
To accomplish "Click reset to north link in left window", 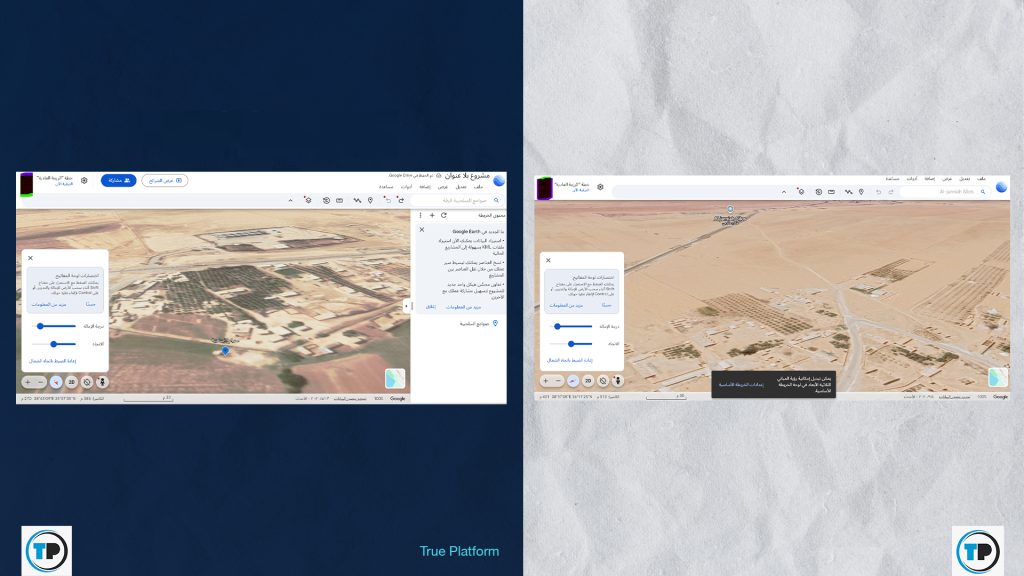I will (x=52, y=361).
